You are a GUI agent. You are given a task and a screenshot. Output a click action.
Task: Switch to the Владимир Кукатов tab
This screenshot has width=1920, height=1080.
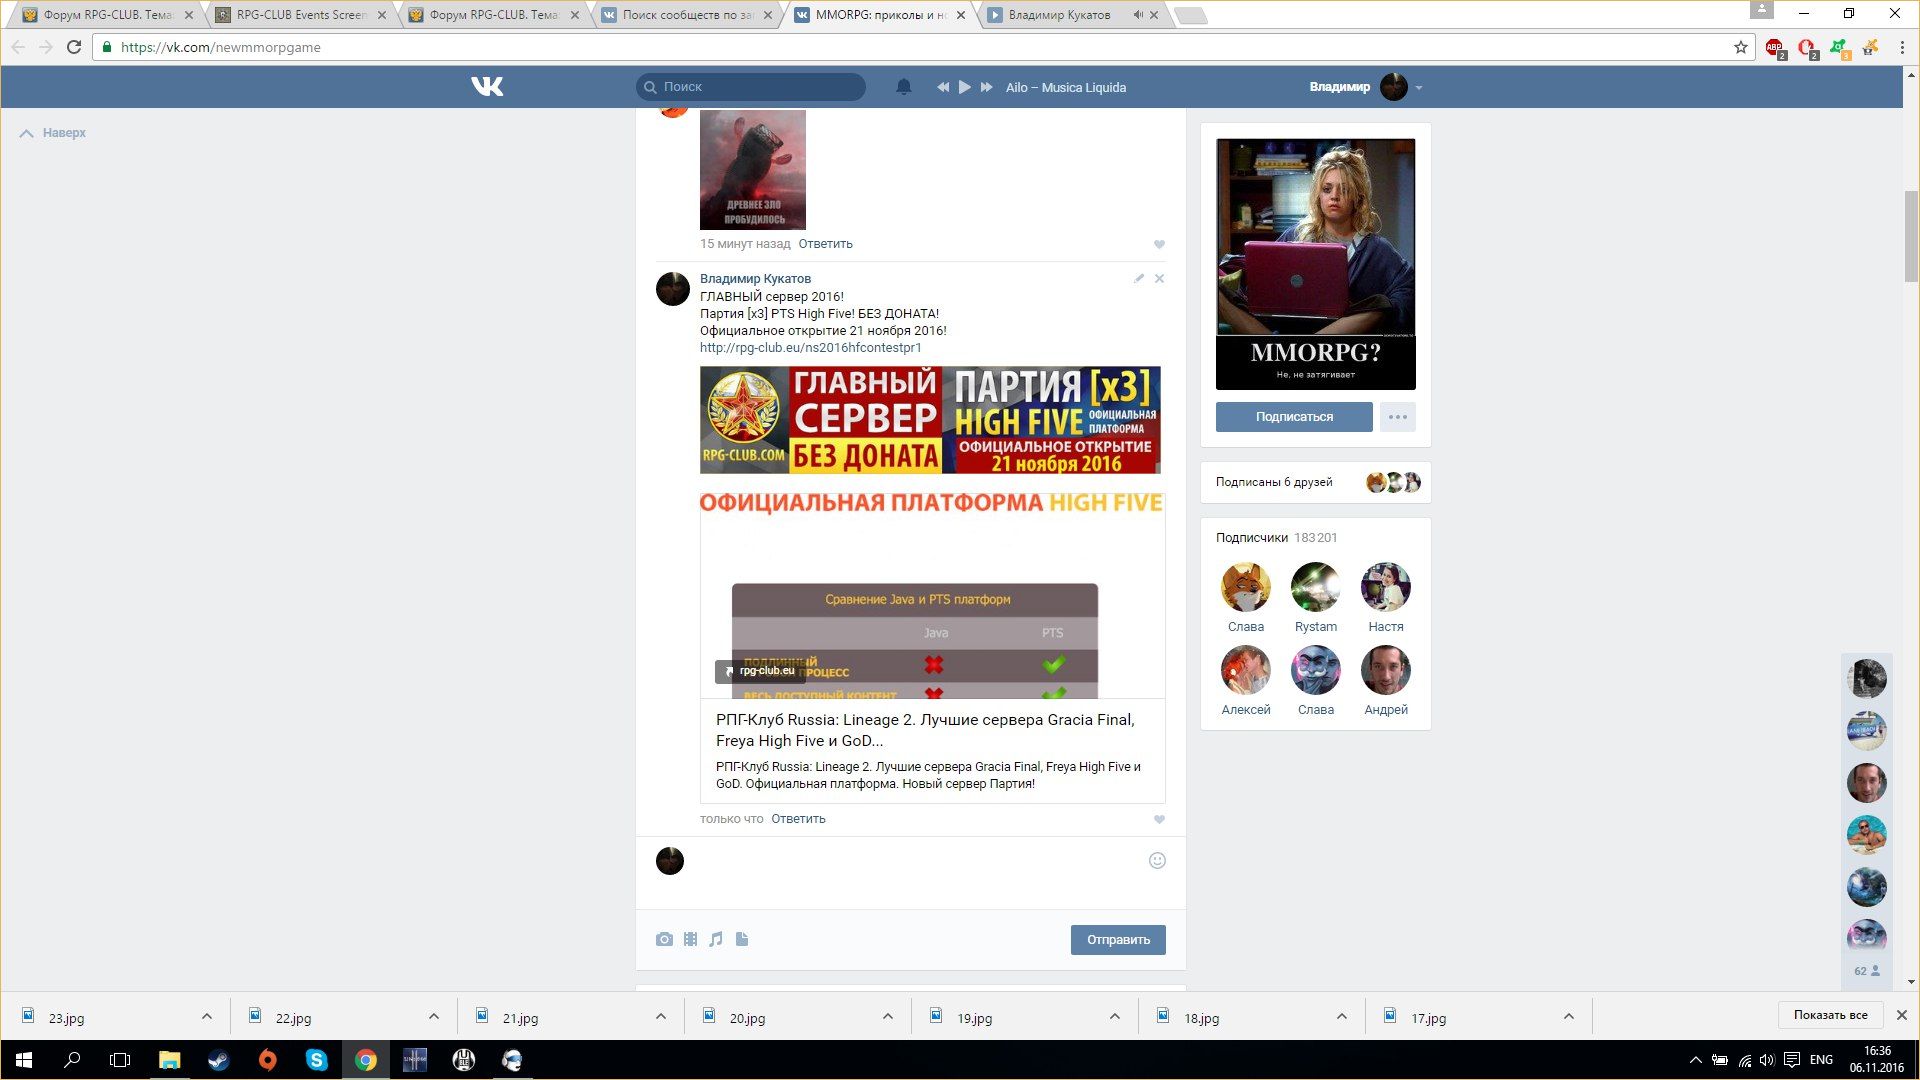click(x=1060, y=15)
